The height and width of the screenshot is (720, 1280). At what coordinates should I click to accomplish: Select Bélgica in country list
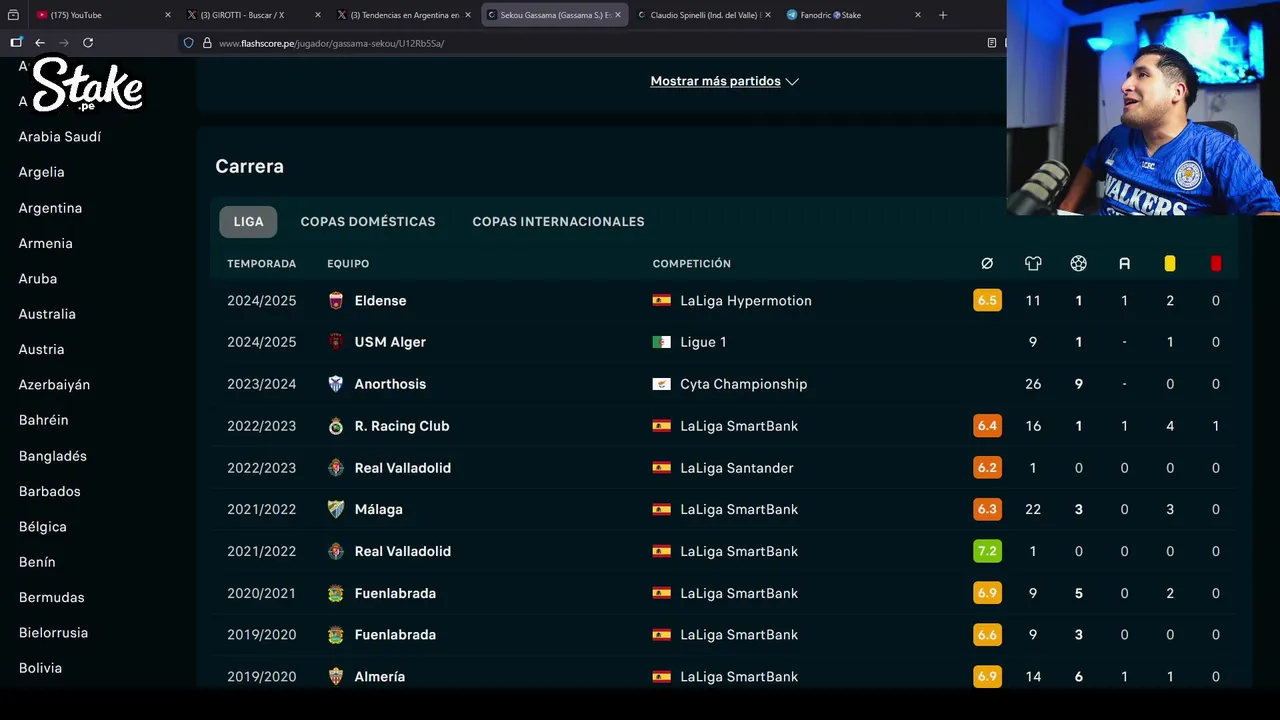point(42,527)
